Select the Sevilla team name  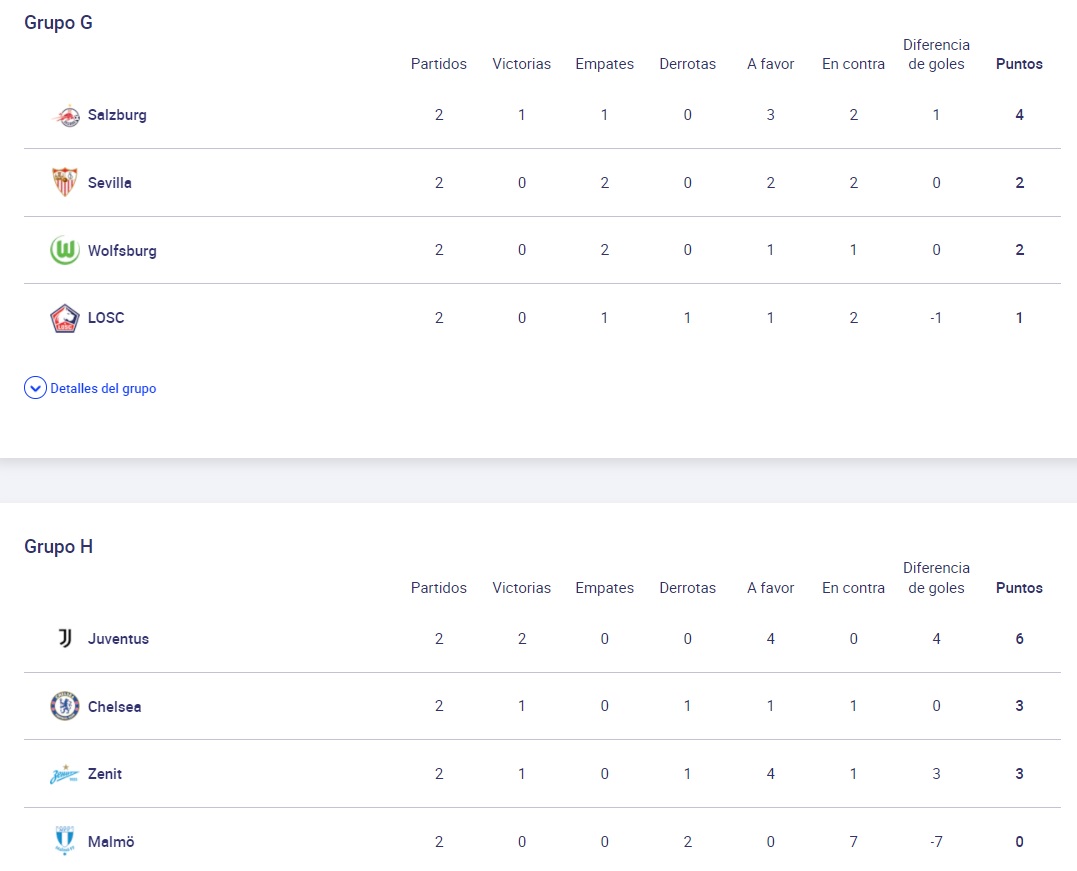tap(110, 183)
